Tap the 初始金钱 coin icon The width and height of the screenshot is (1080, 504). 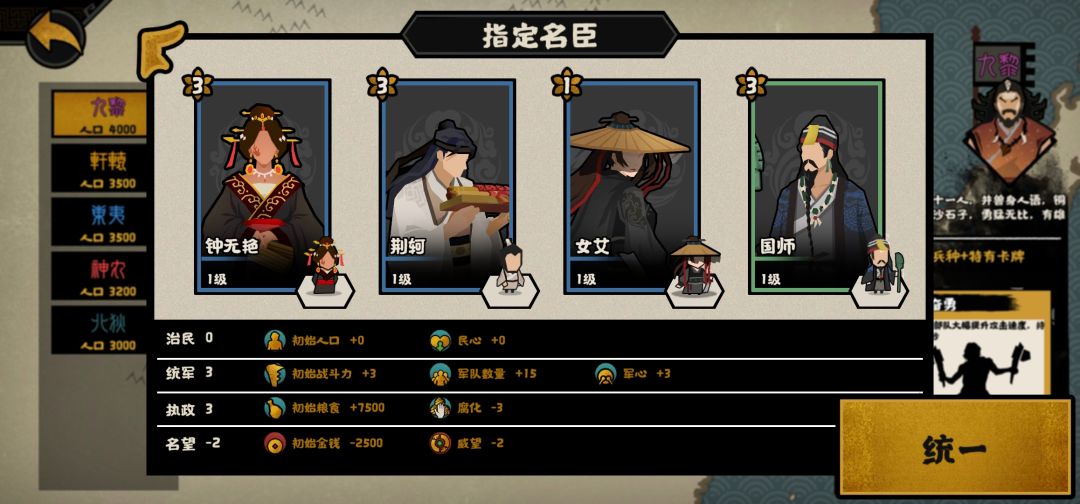click(x=274, y=443)
